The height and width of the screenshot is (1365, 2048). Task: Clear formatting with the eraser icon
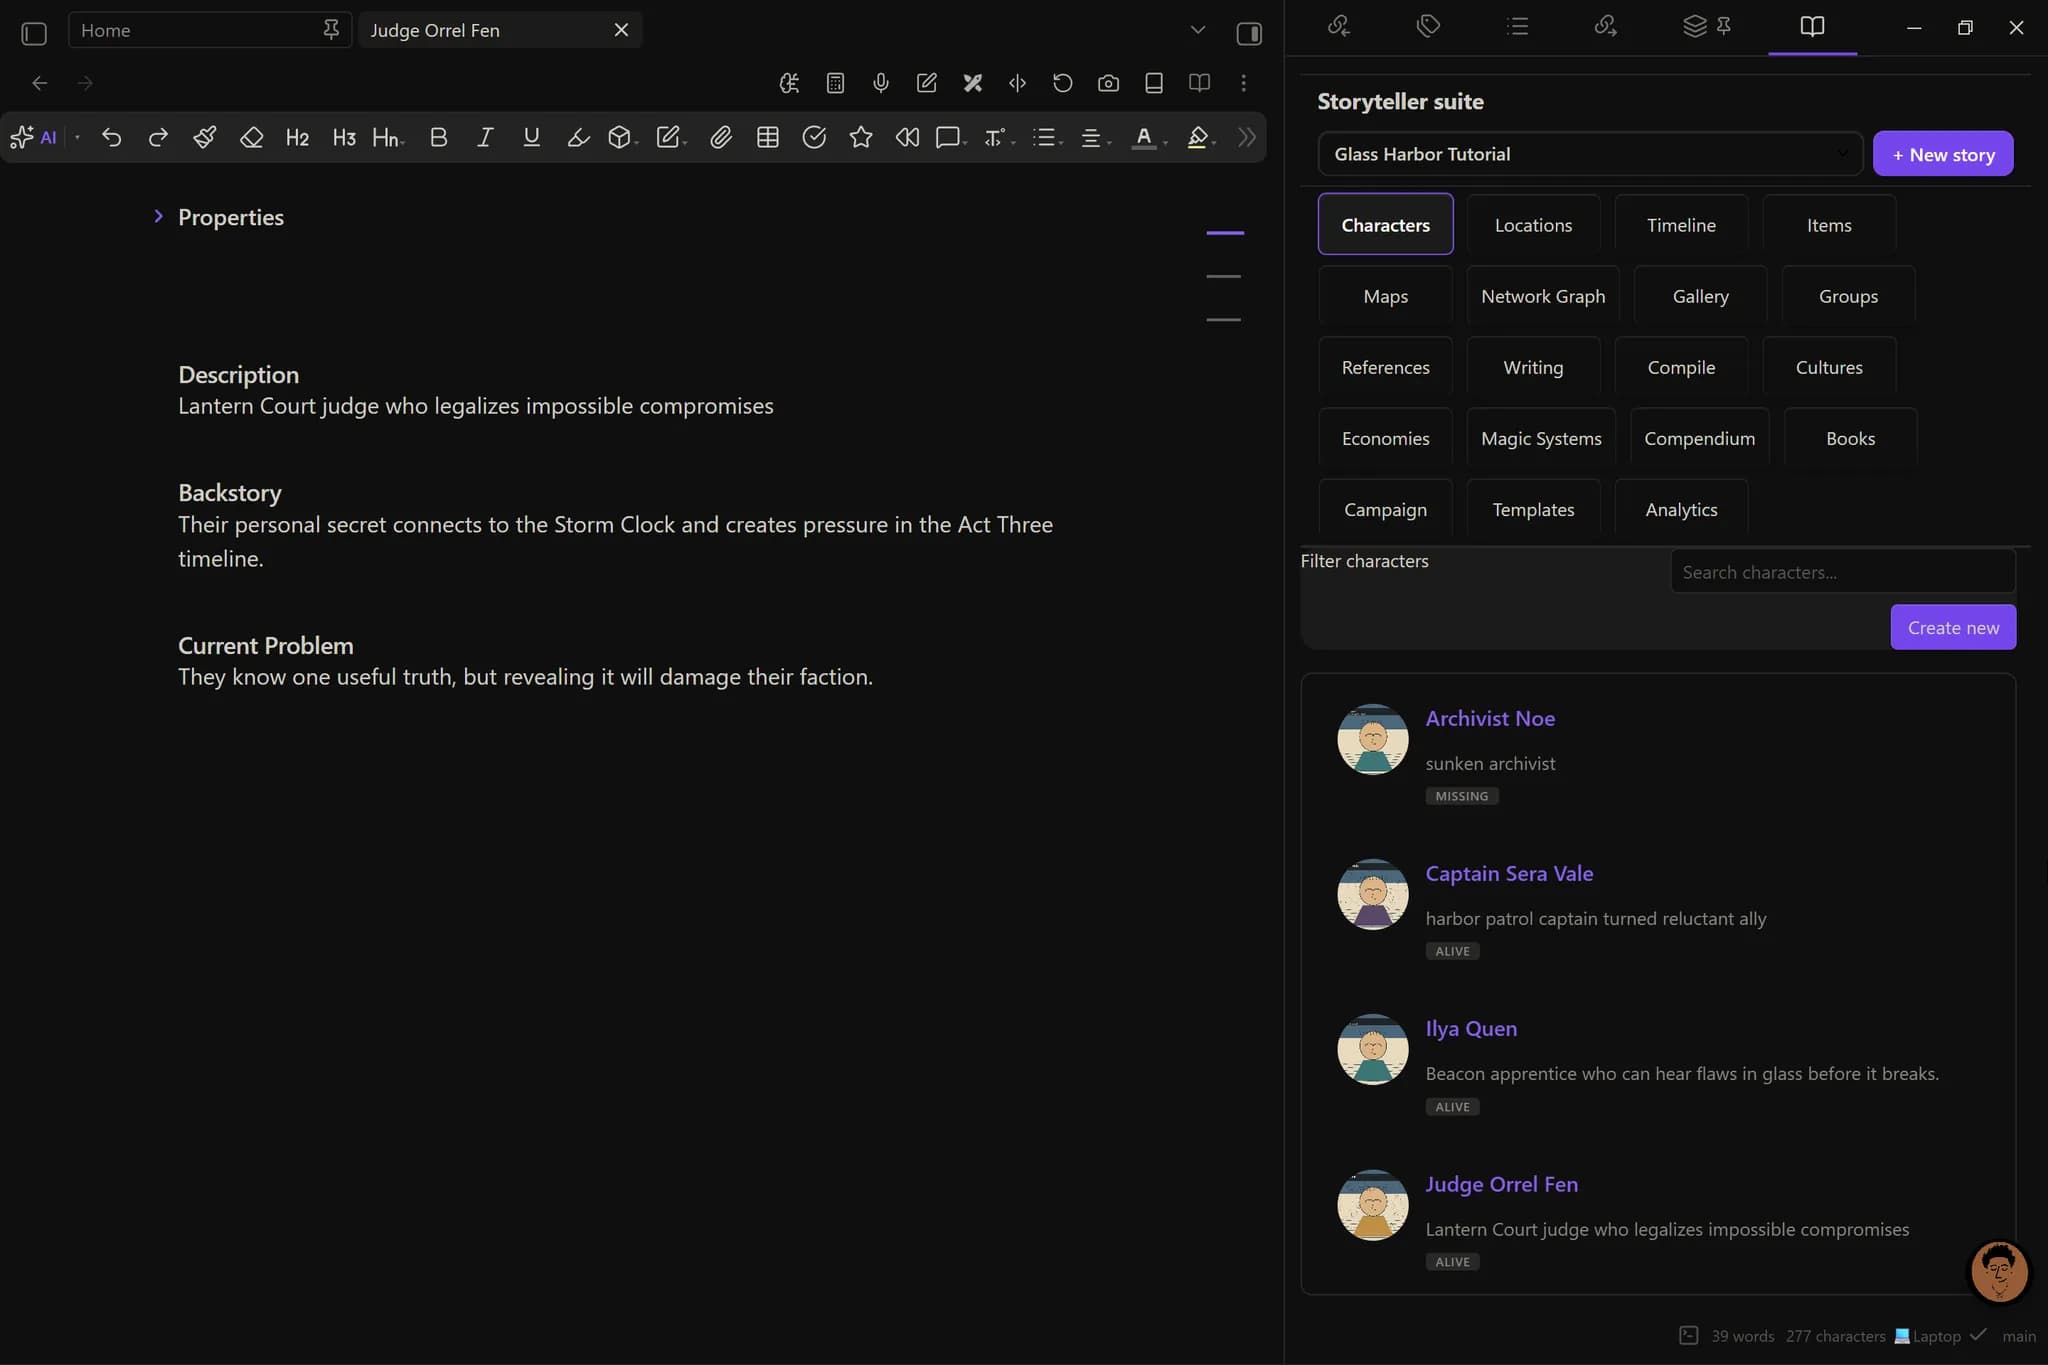pos(251,138)
